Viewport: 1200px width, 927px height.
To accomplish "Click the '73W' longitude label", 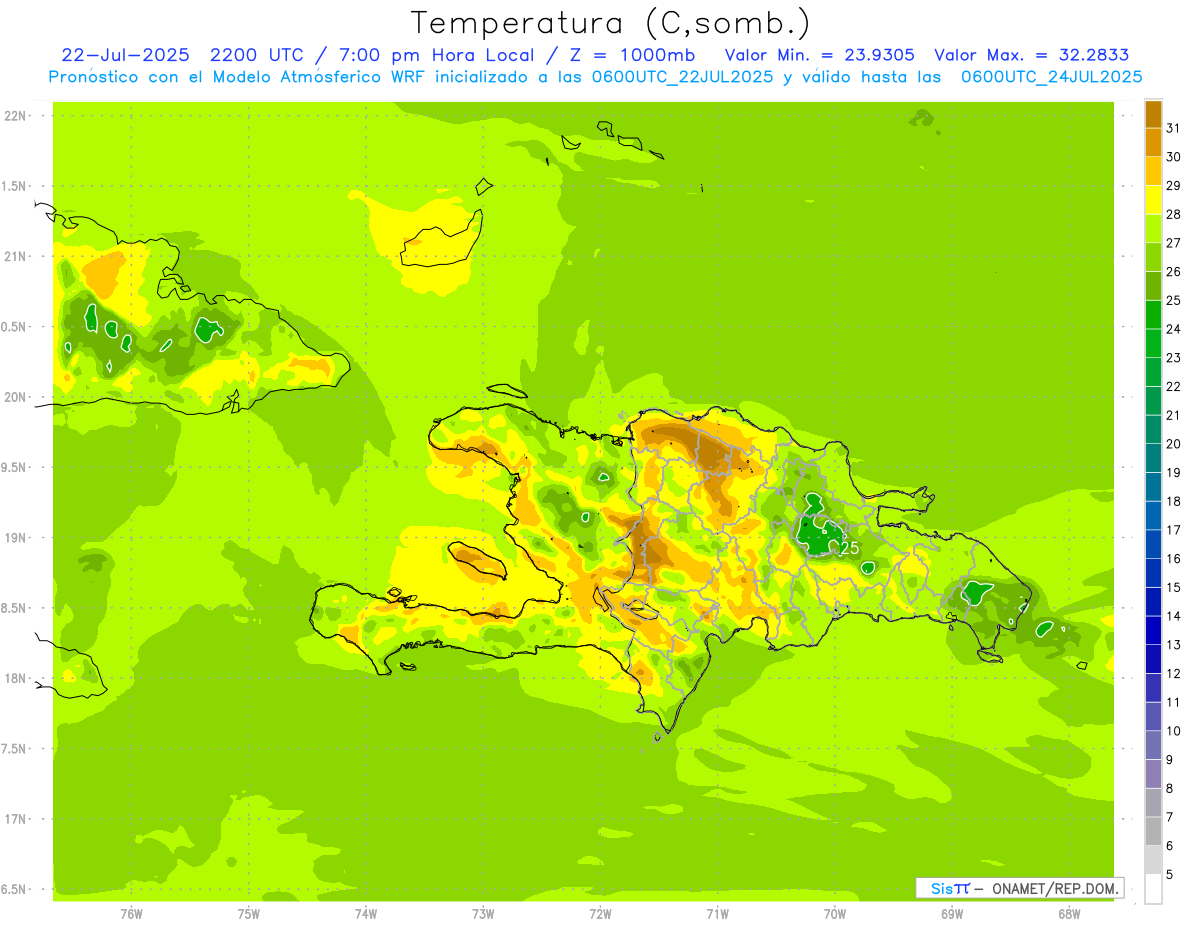I will pos(483,913).
